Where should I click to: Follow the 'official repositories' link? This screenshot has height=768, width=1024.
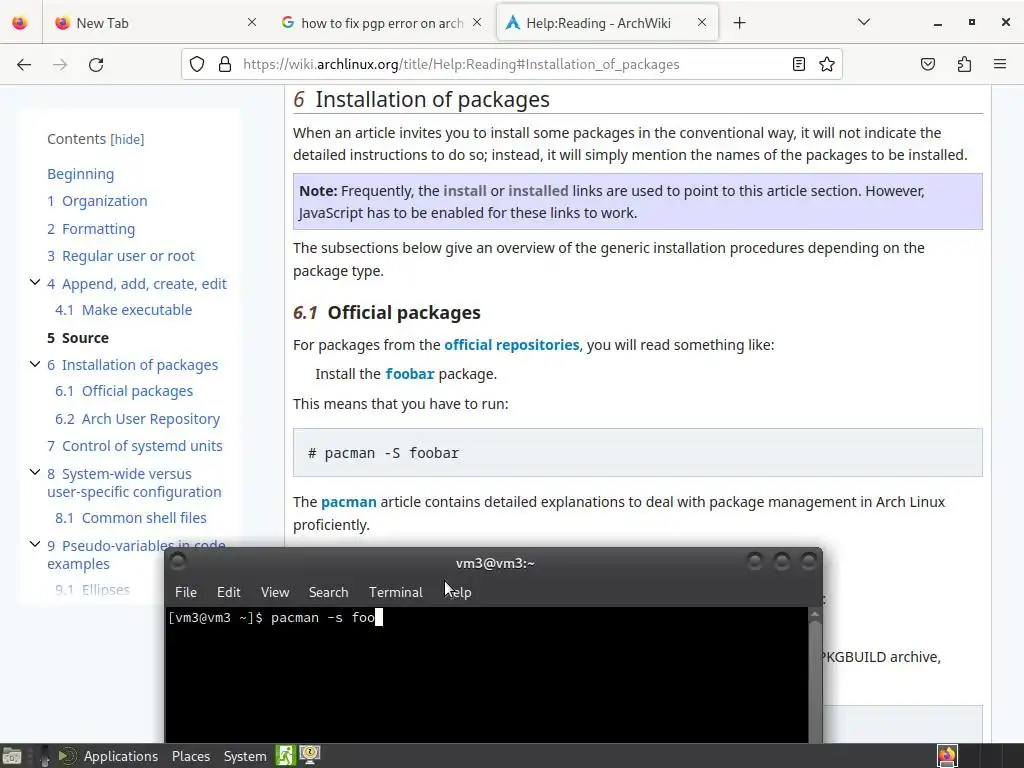[511, 345]
